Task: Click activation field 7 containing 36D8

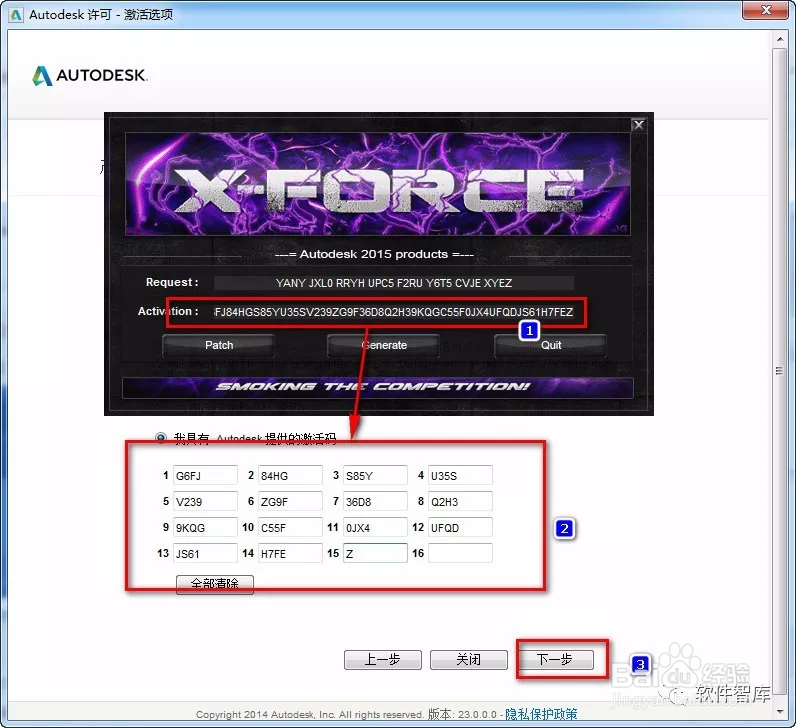Action: coord(375,501)
